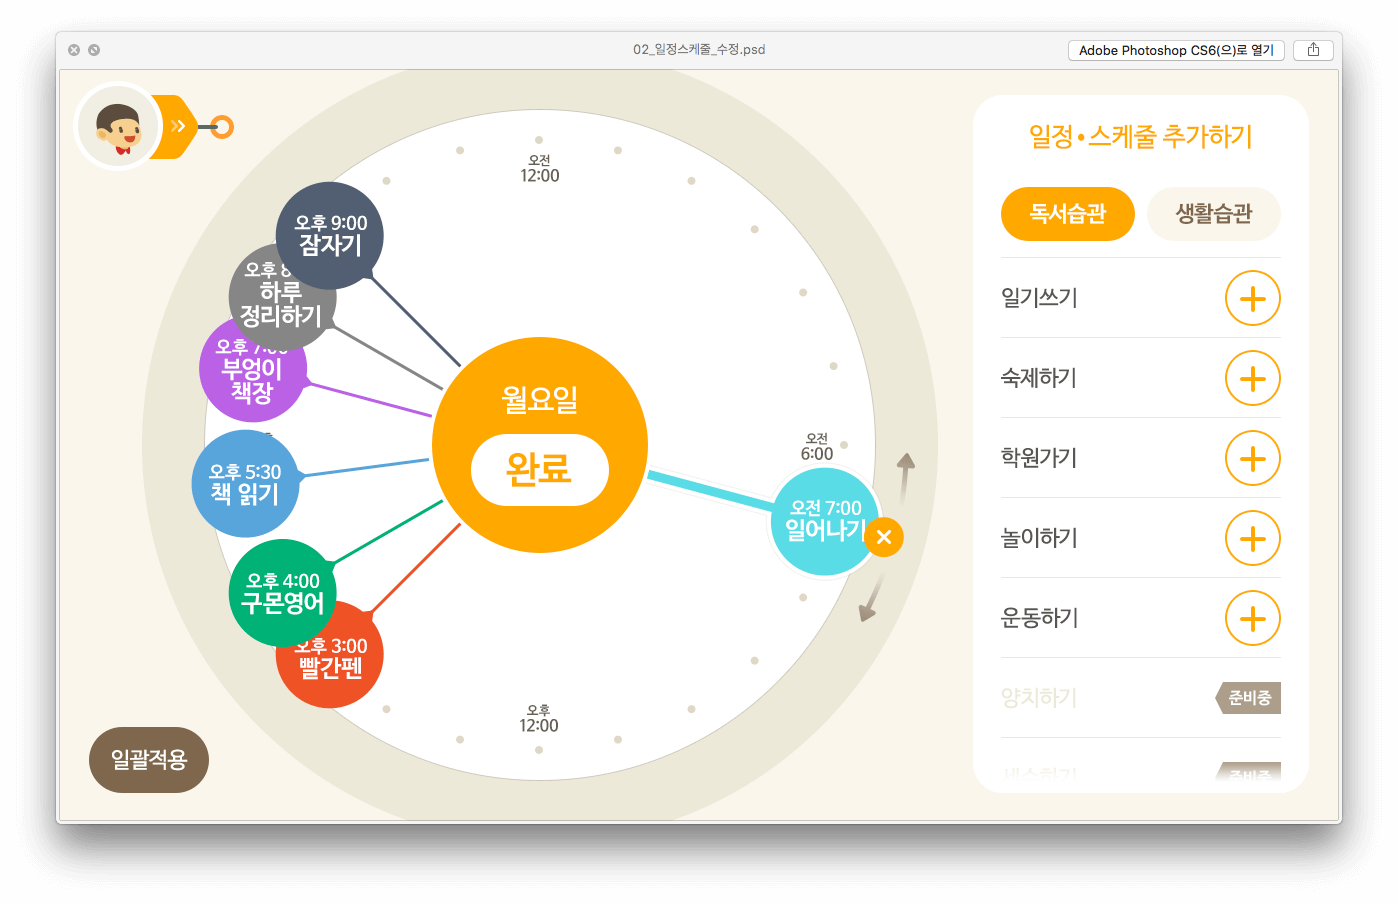Click Adobe Photoshop CS6(으)로 열기 button
1398x904 pixels.
click(x=1176, y=50)
